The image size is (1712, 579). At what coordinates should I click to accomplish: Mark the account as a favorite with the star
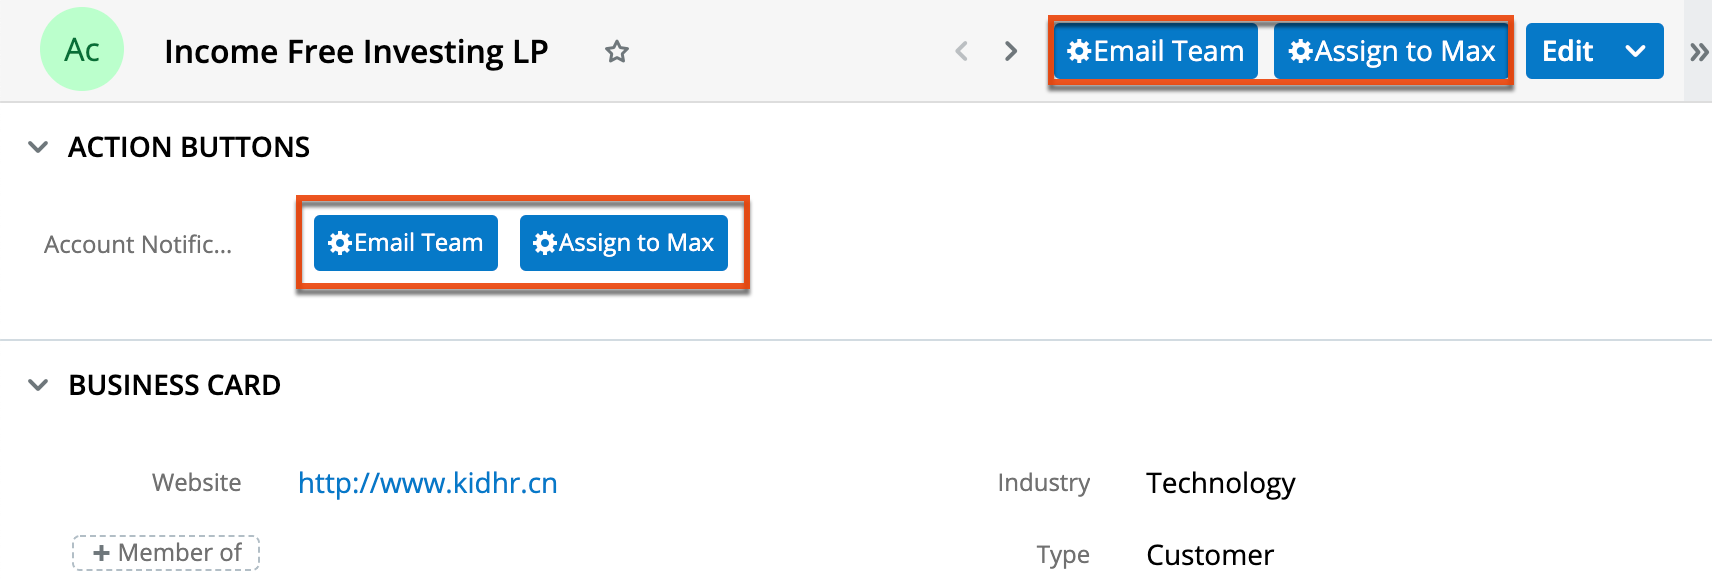(617, 52)
